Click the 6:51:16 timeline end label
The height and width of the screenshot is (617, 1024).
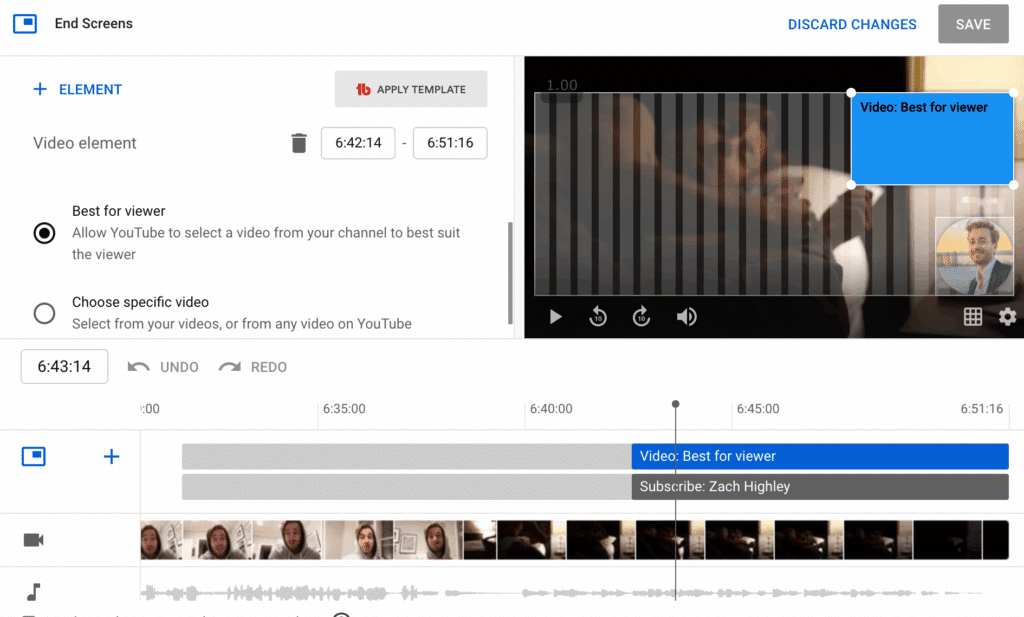point(982,409)
